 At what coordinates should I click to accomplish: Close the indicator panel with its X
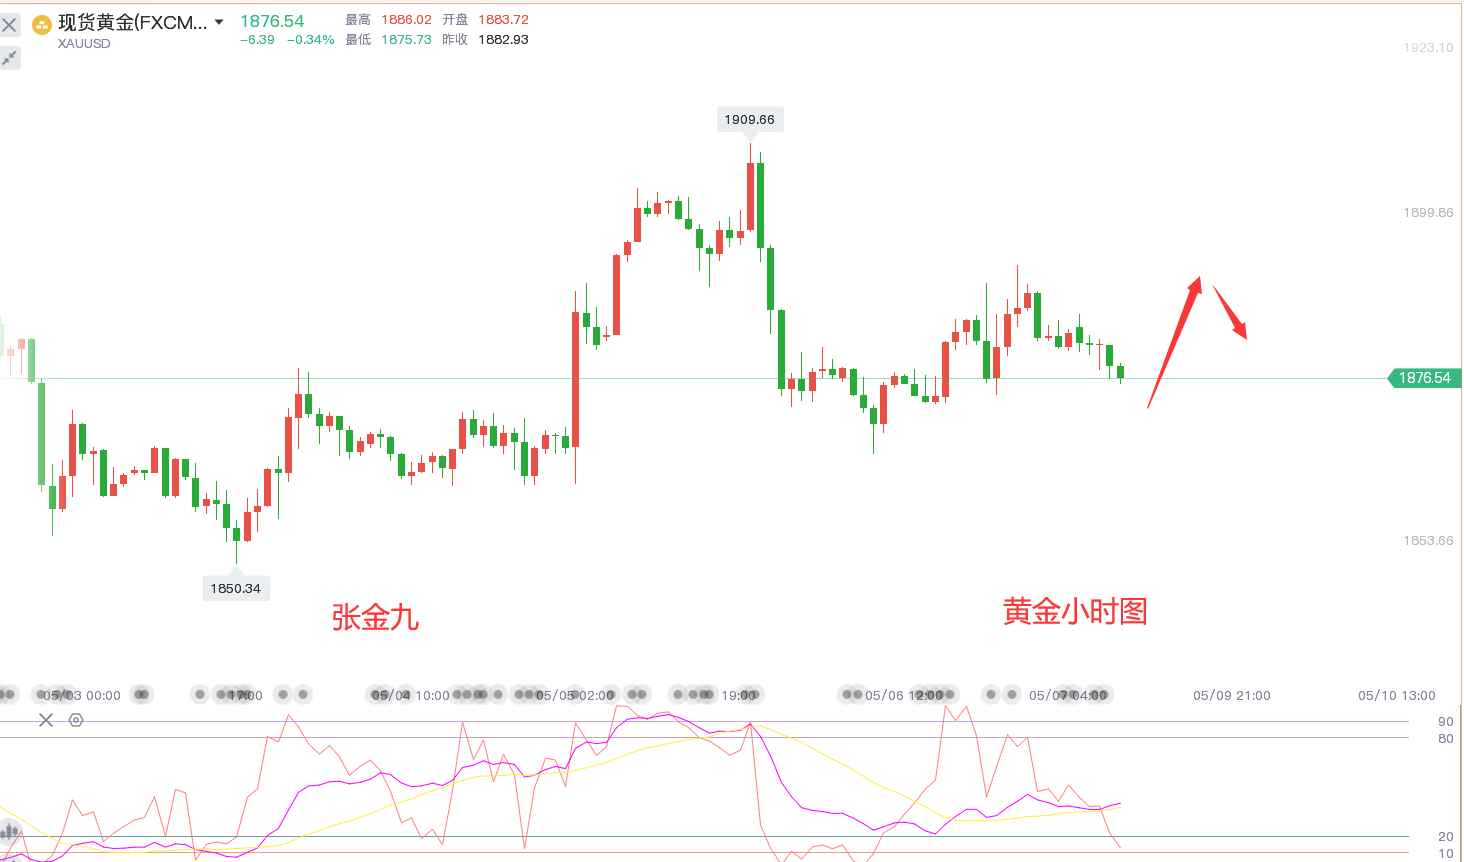point(46,720)
